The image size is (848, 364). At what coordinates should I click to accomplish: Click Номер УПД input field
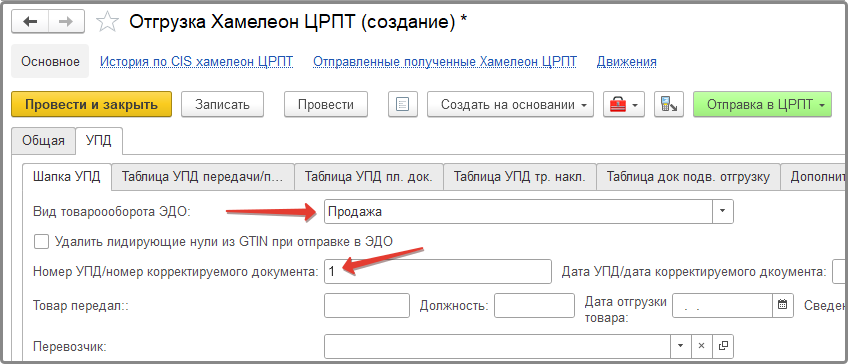[438, 272]
